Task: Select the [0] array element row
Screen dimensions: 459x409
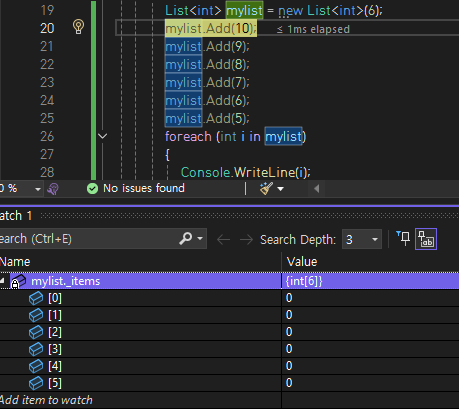Action: (x=229, y=298)
